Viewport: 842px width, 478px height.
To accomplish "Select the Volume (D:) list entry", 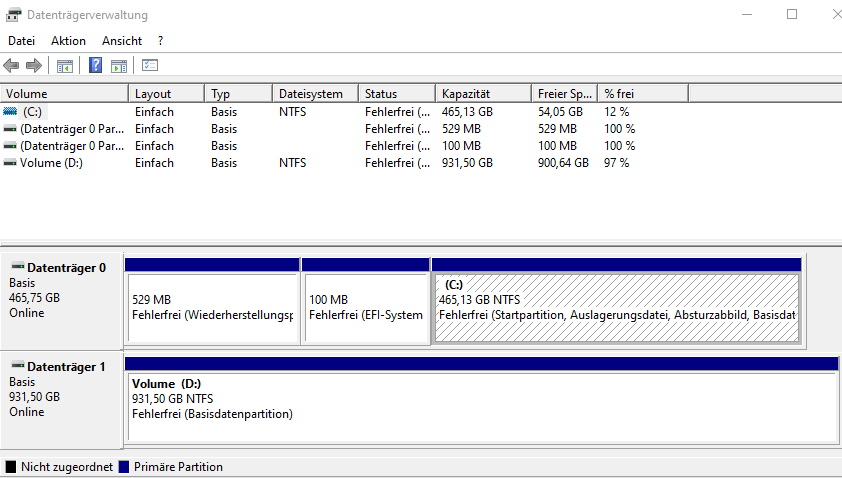I will pos(51,163).
